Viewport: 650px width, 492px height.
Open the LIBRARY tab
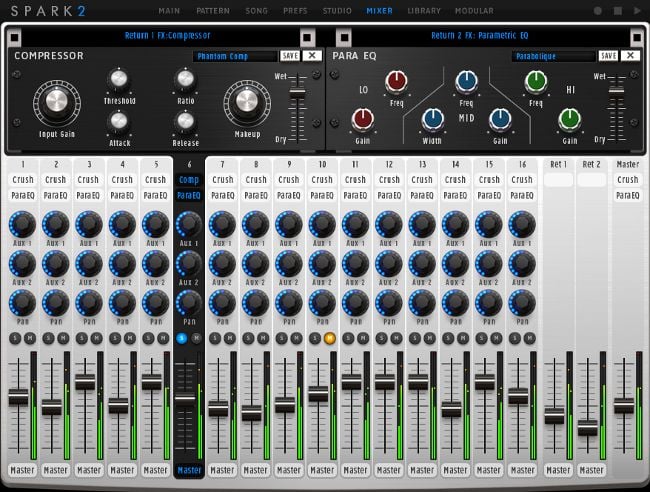pos(424,10)
